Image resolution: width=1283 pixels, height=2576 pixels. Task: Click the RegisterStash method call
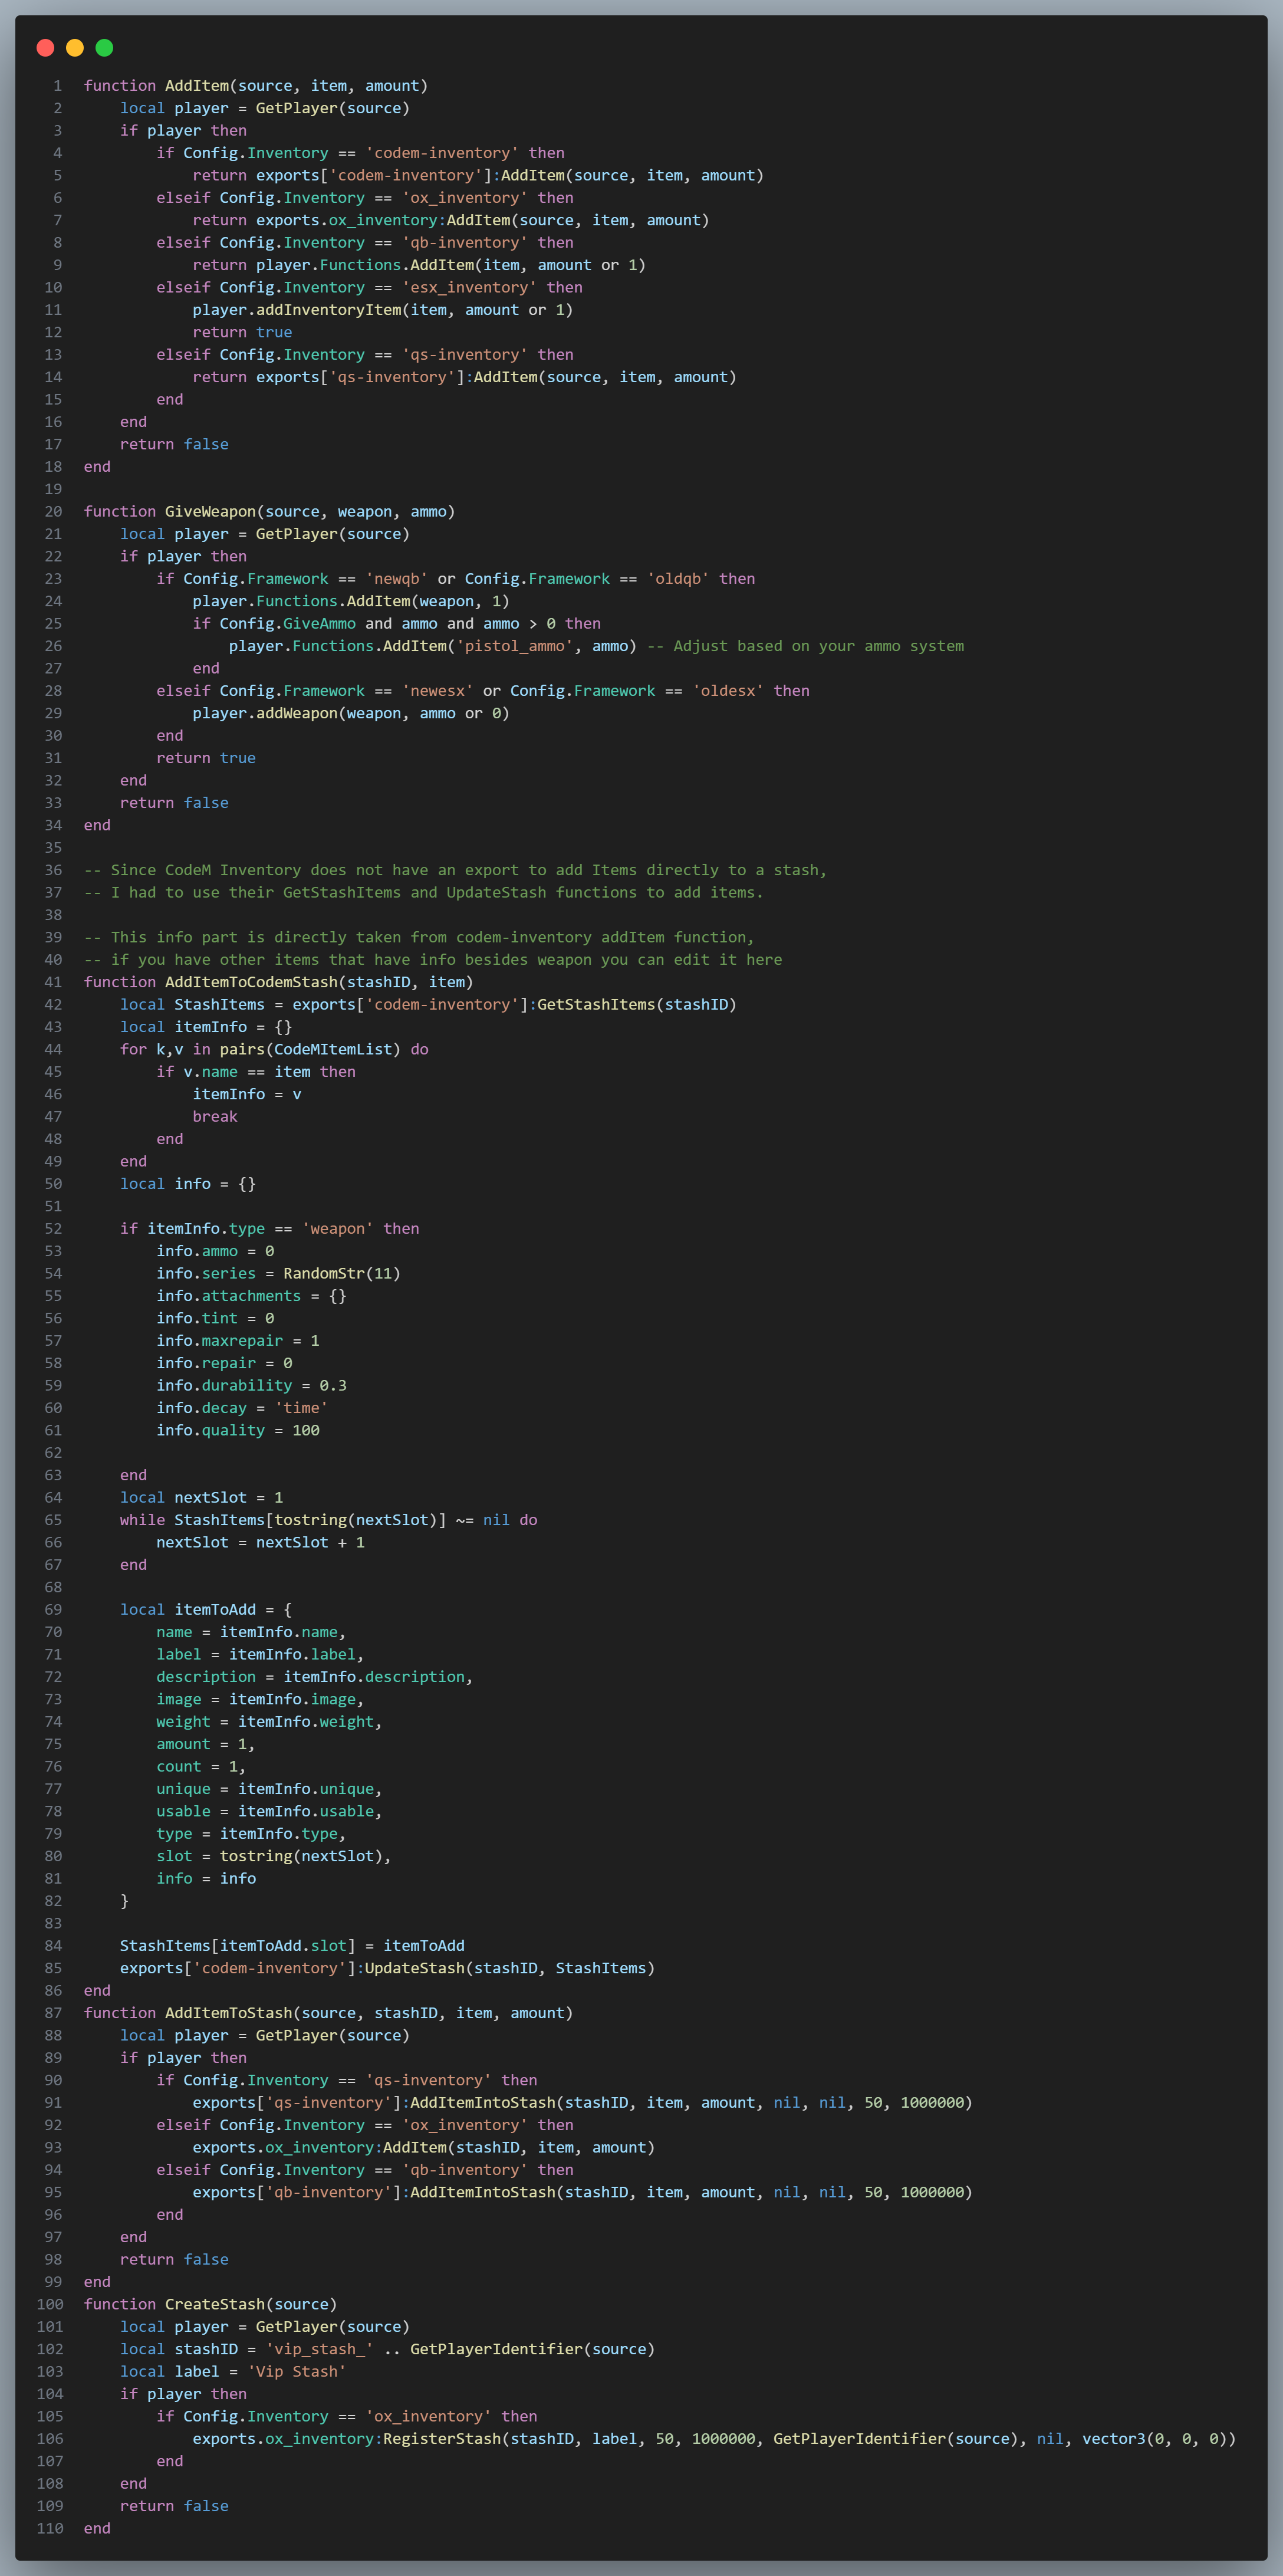[441, 2438]
